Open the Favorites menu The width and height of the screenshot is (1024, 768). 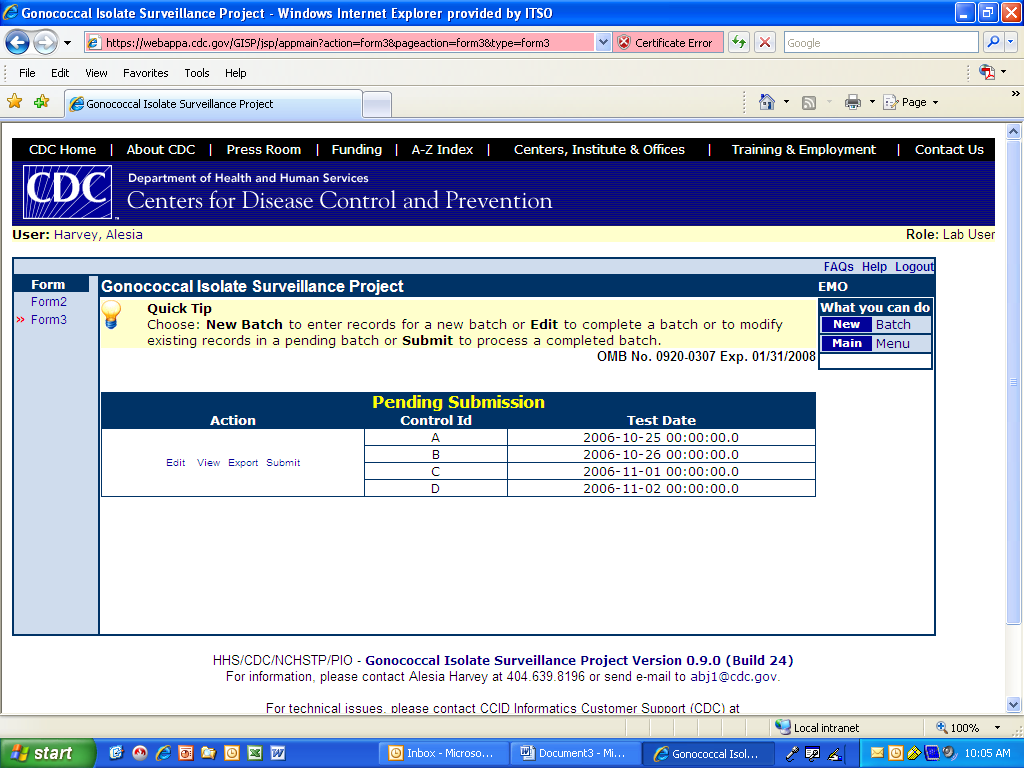(146, 73)
